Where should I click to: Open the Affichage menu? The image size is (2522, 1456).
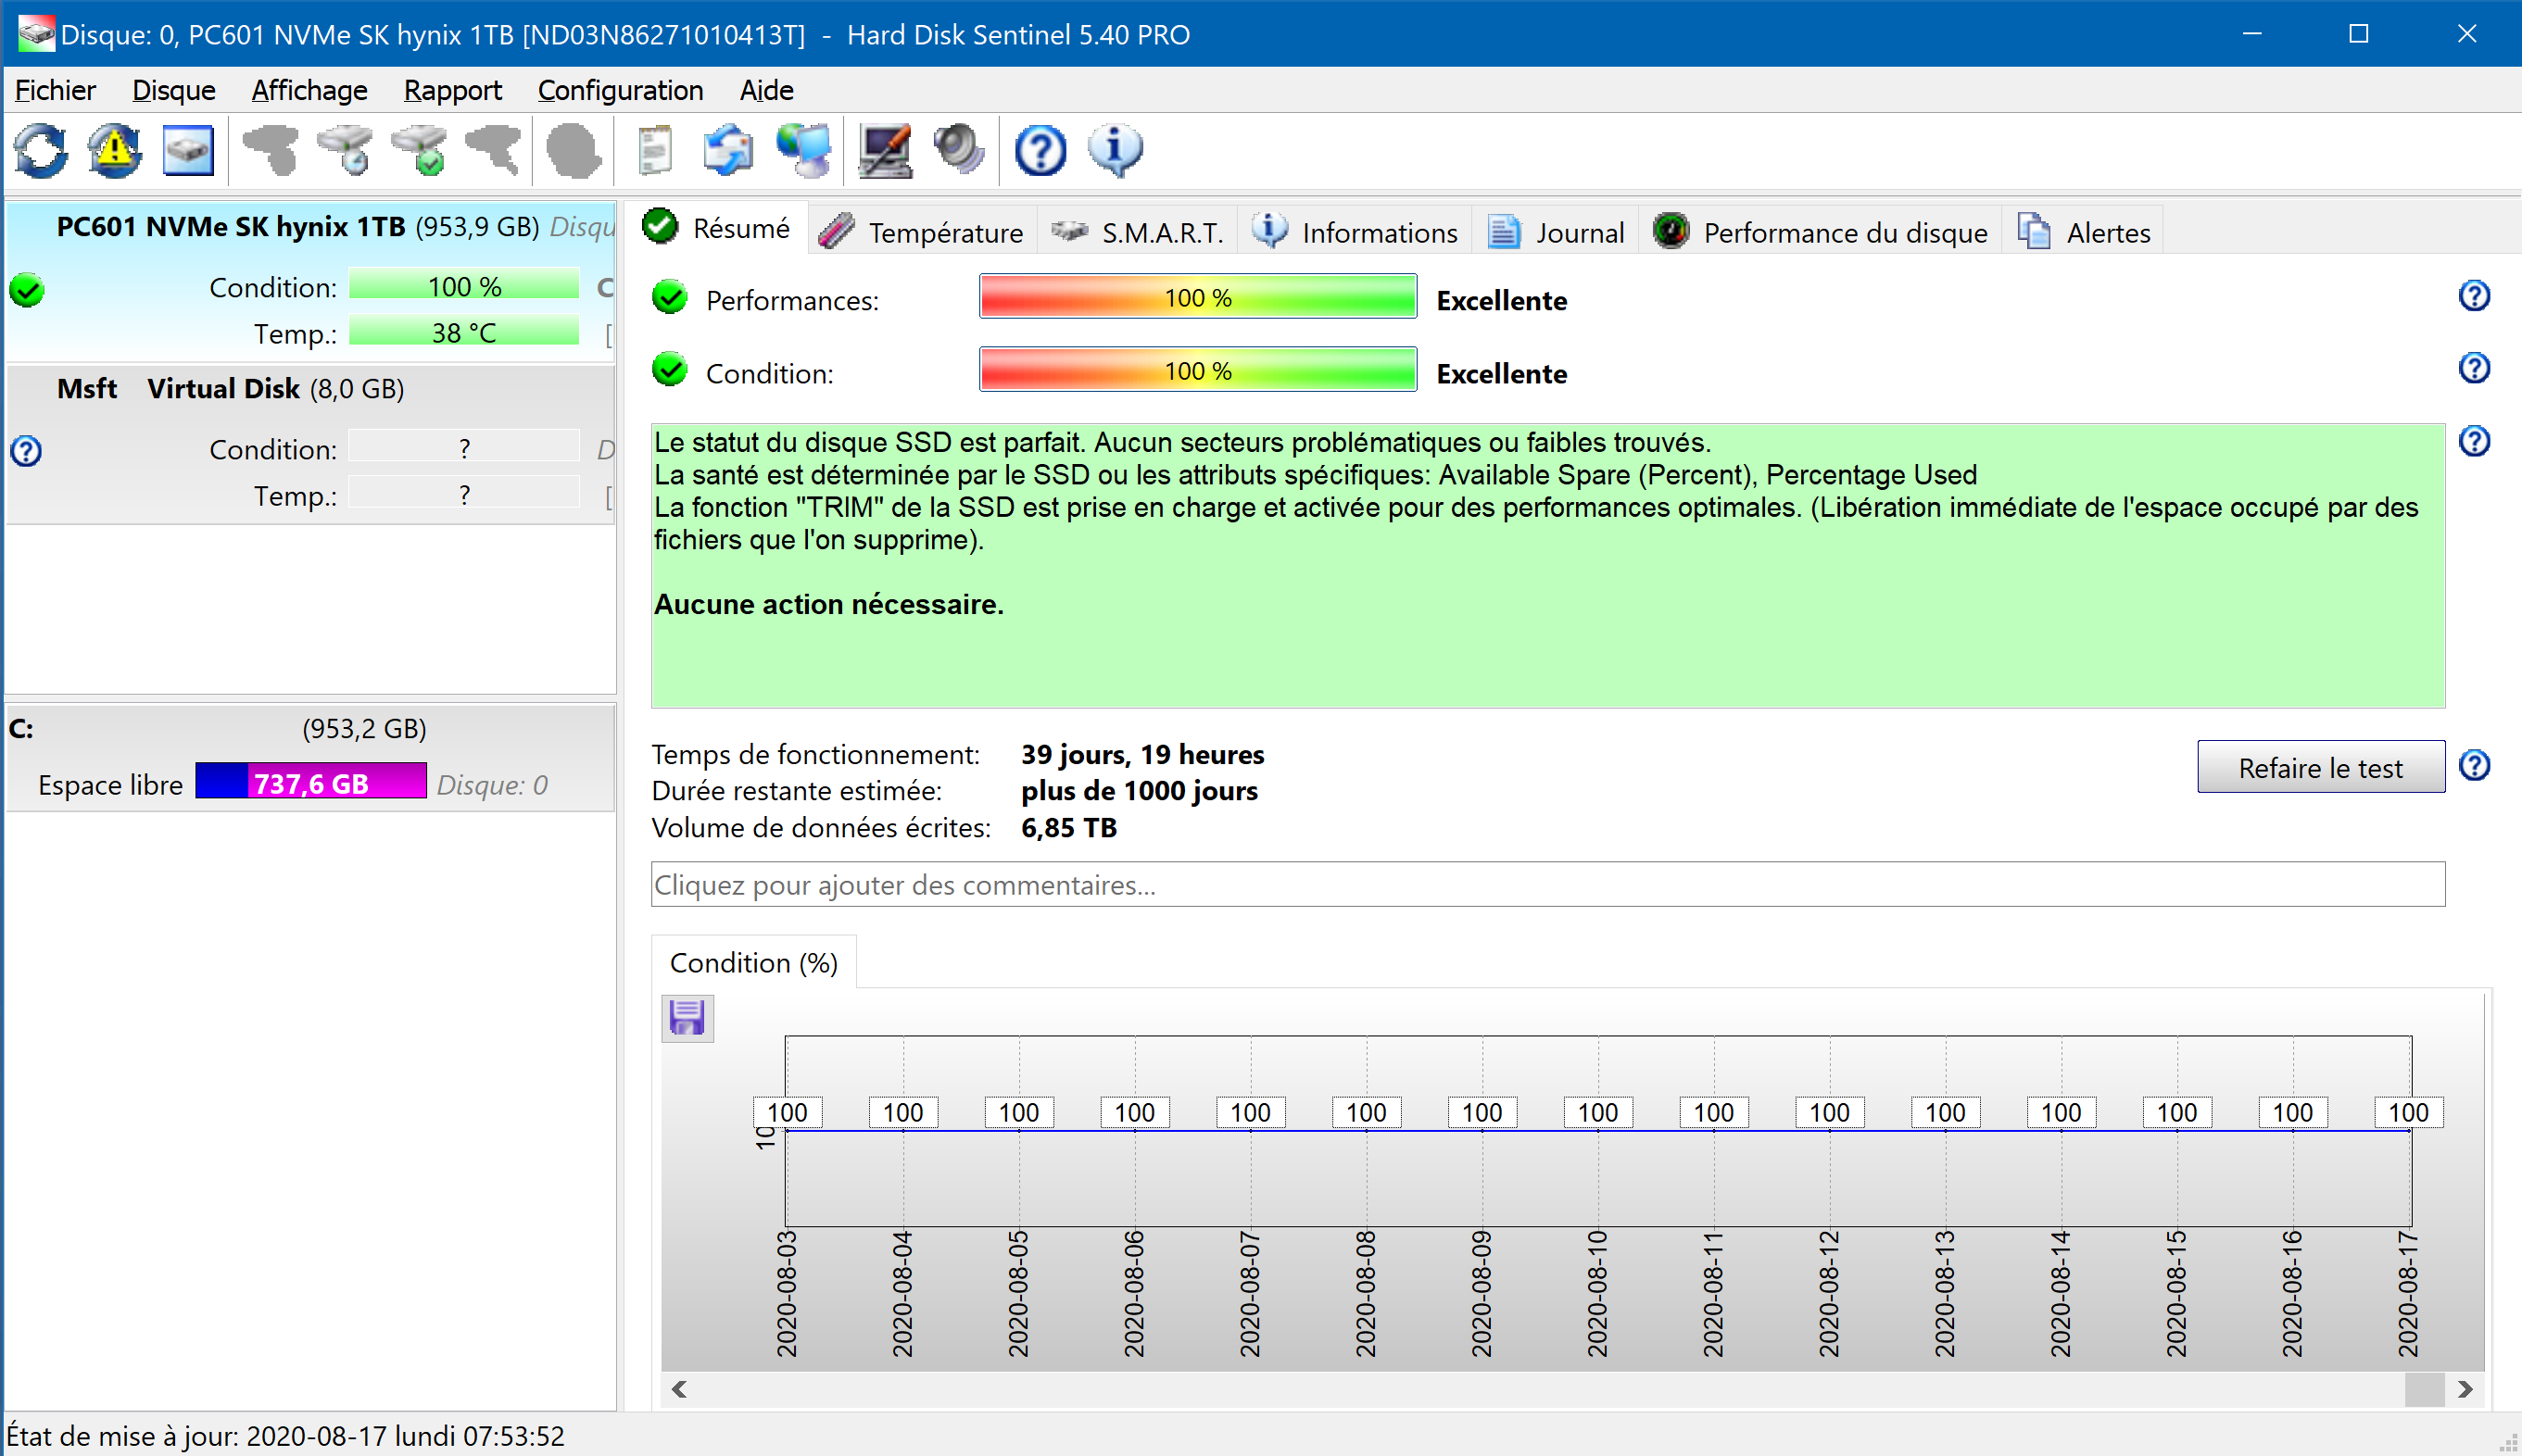pos(309,90)
